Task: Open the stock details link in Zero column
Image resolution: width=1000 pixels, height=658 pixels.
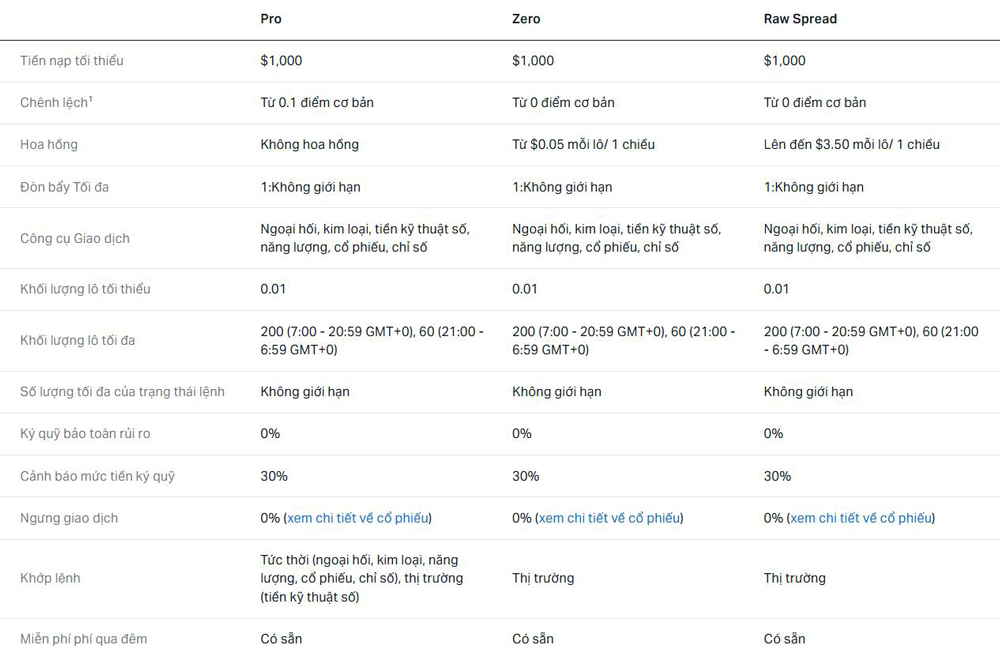Action: 609,518
